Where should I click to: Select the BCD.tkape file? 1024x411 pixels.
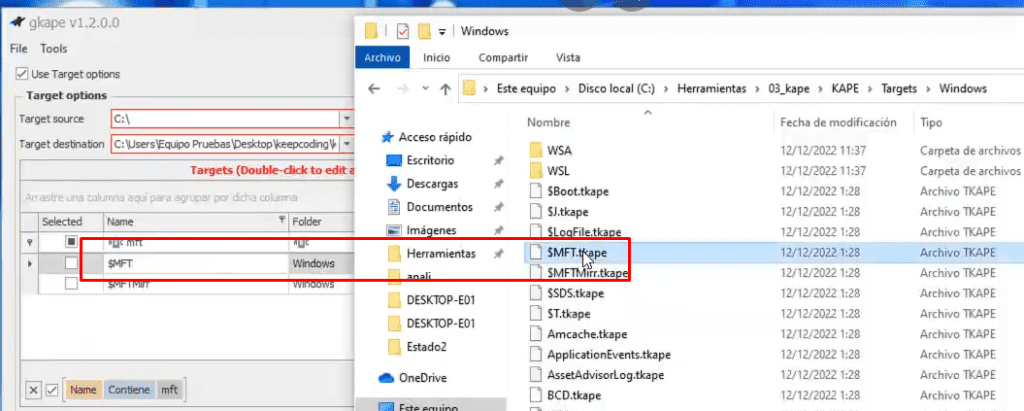[x=574, y=395]
